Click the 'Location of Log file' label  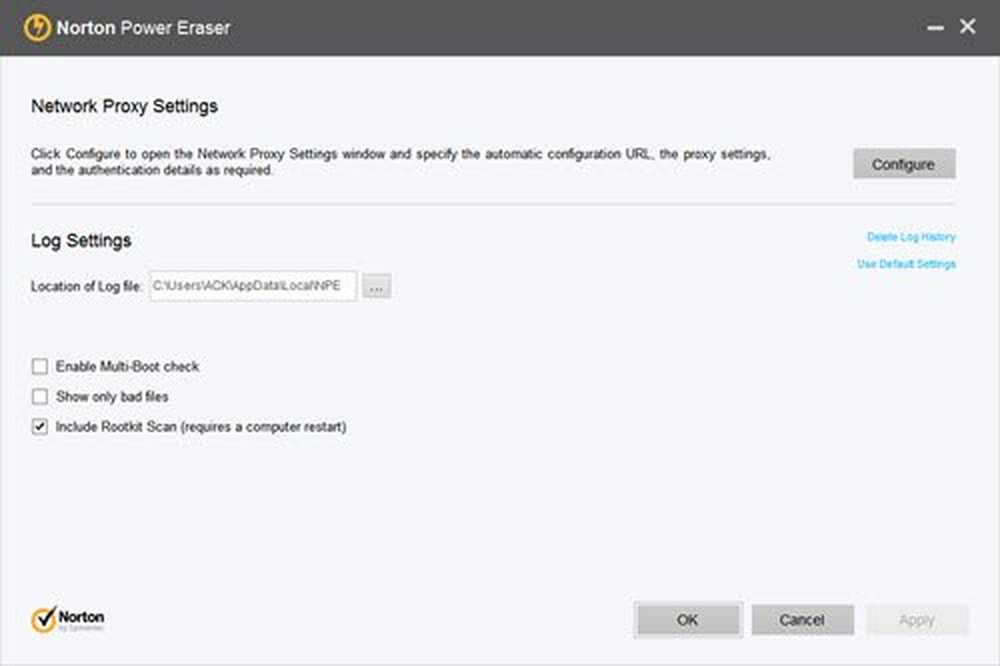tap(88, 287)
